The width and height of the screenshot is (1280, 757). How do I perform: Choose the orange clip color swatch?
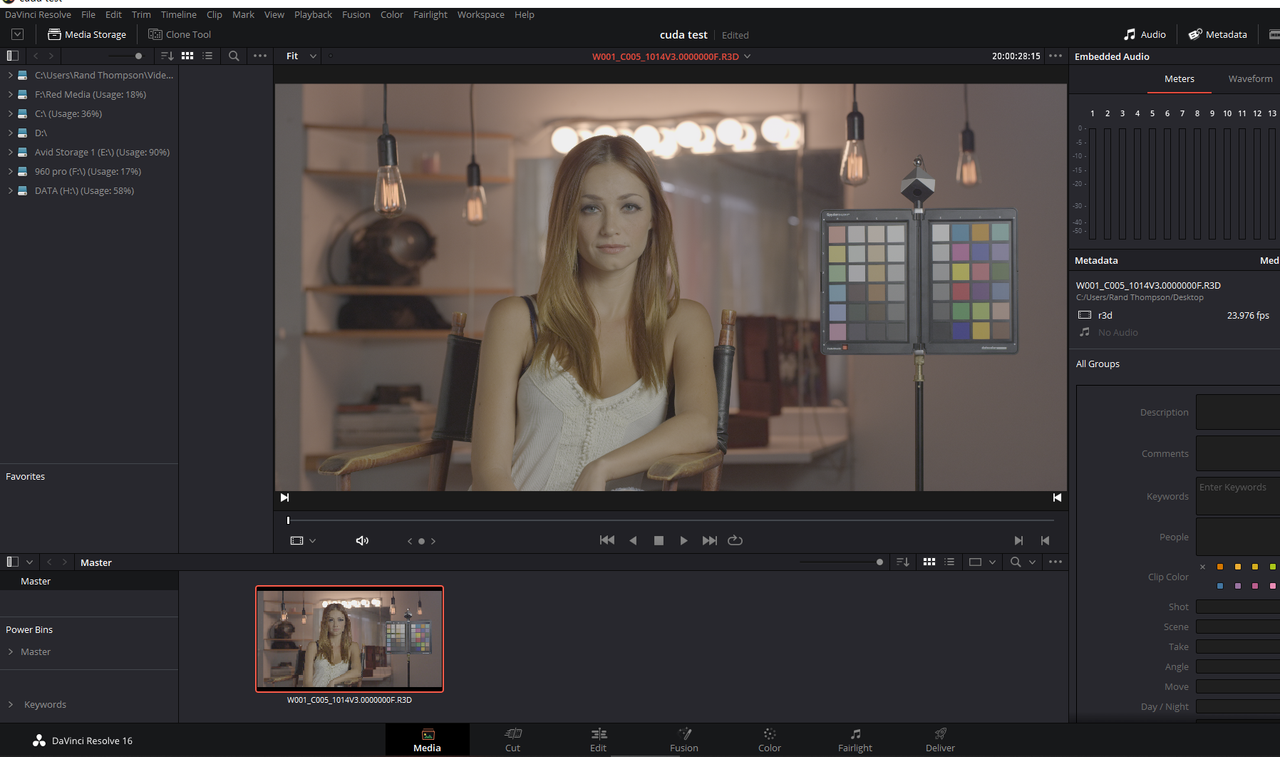click(1220, 567)
